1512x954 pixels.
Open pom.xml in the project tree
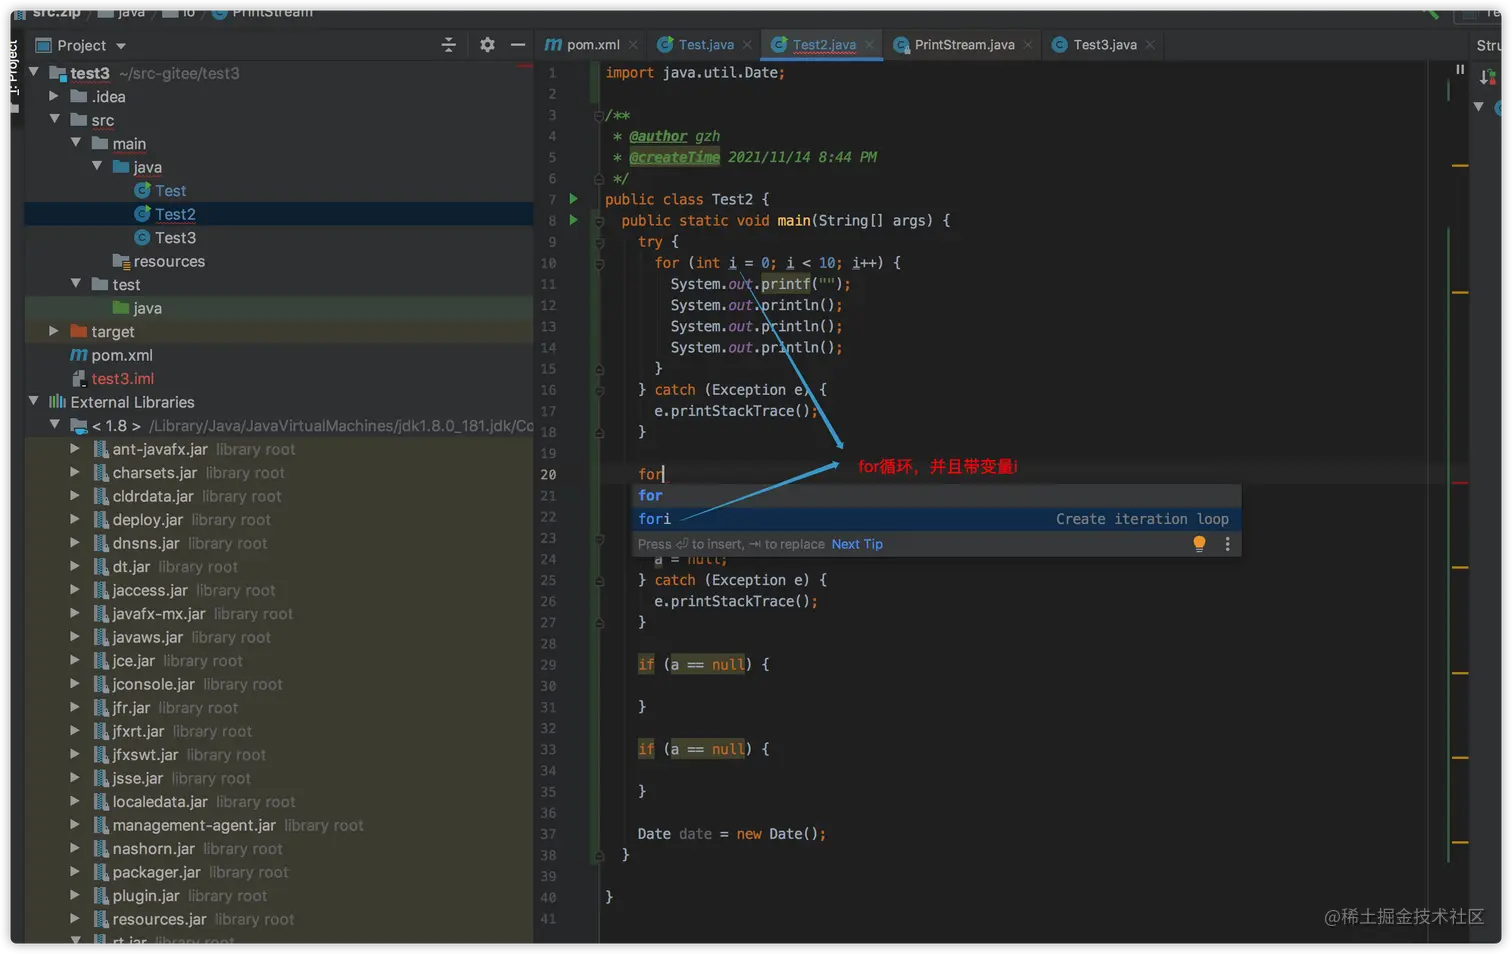pos(121,355)
